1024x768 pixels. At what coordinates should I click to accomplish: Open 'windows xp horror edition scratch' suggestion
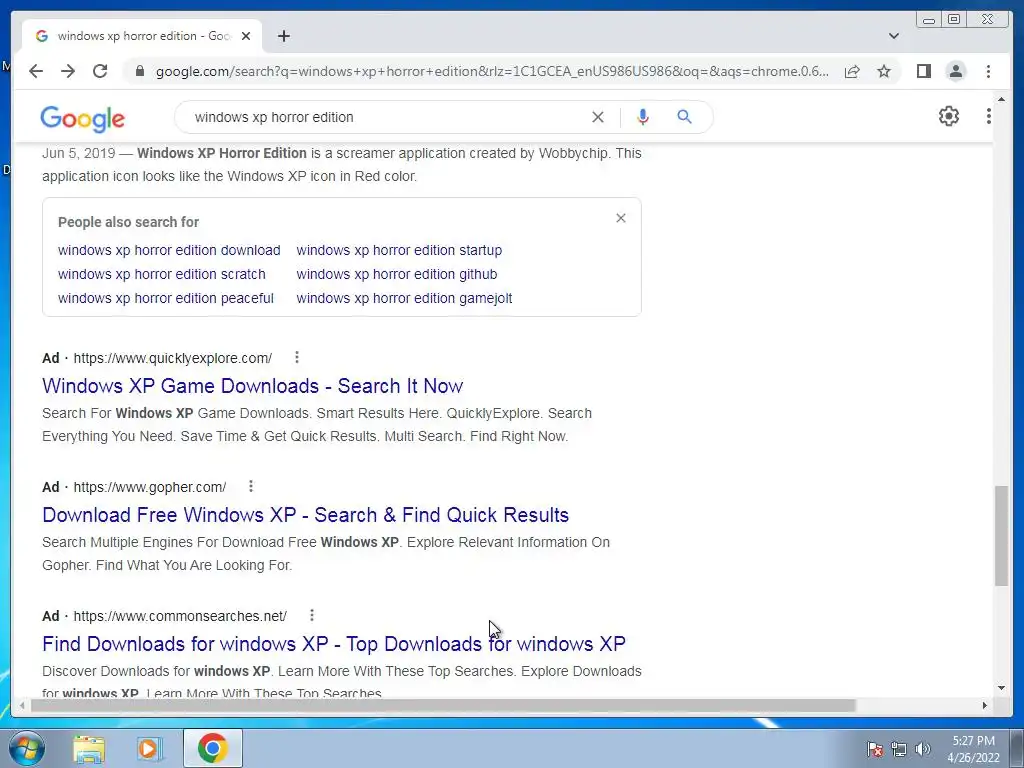coord(162,274)
